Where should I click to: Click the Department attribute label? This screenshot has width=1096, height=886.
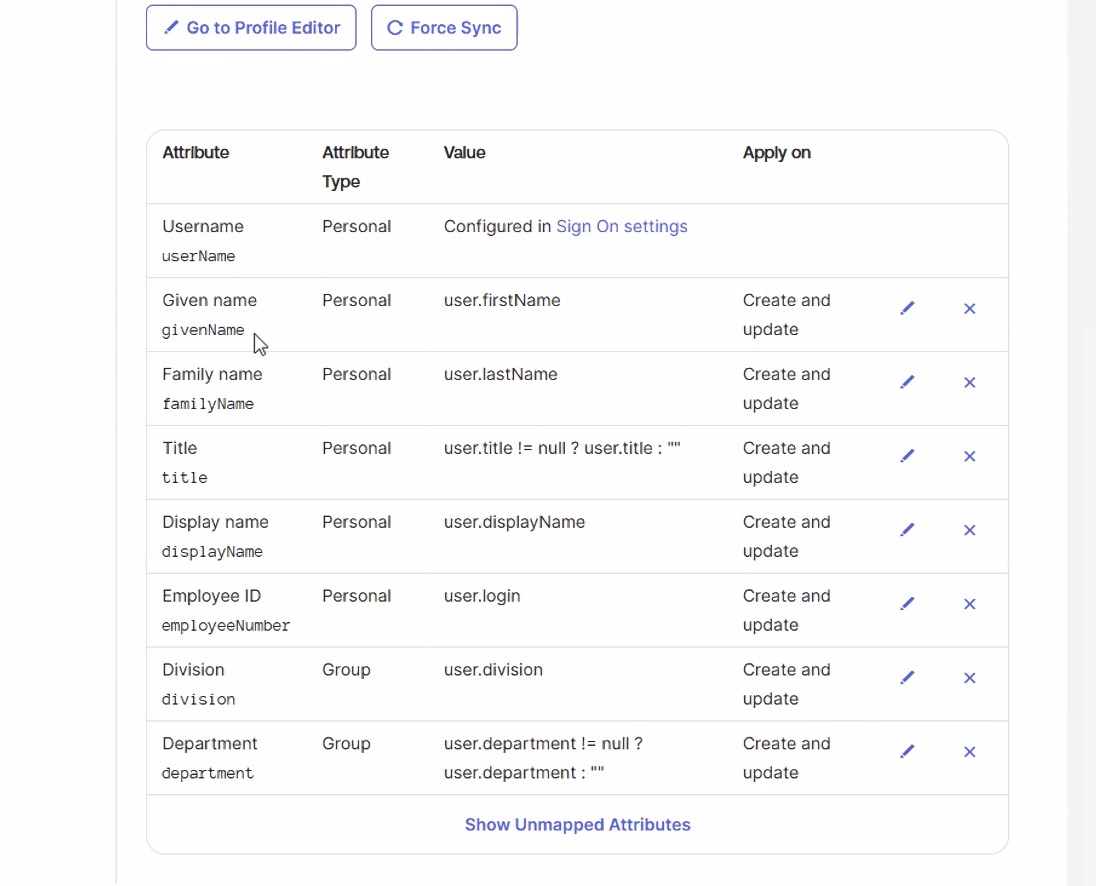[x=210, y=743]
